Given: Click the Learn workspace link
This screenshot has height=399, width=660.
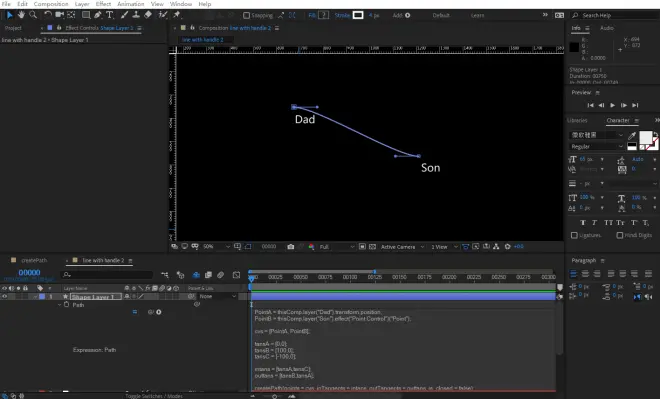Looking at the screenshot, I should [477, 15].
